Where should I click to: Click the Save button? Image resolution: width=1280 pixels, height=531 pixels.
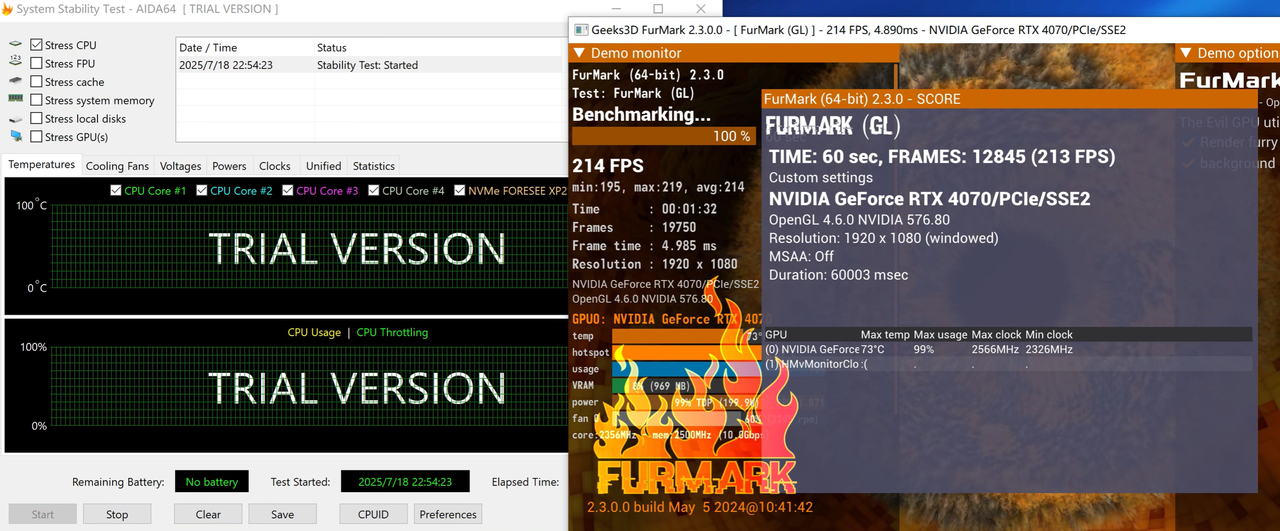[x=282, y=514]
